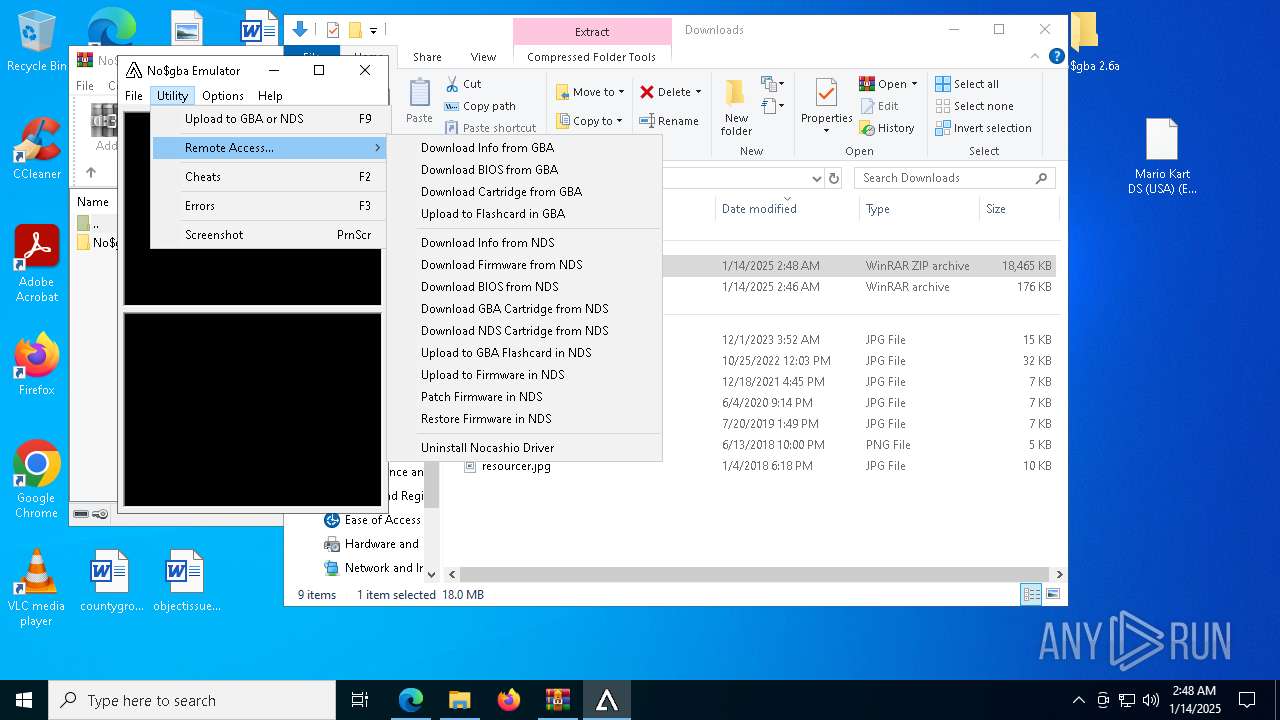
Task: Open Google Chrome desktop shortcut
Action: [x=36, y=479]
